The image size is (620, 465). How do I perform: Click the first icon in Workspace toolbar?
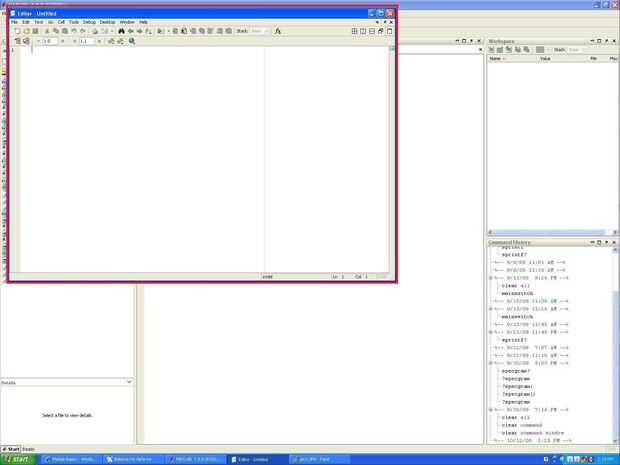click(x=491, y=49)
